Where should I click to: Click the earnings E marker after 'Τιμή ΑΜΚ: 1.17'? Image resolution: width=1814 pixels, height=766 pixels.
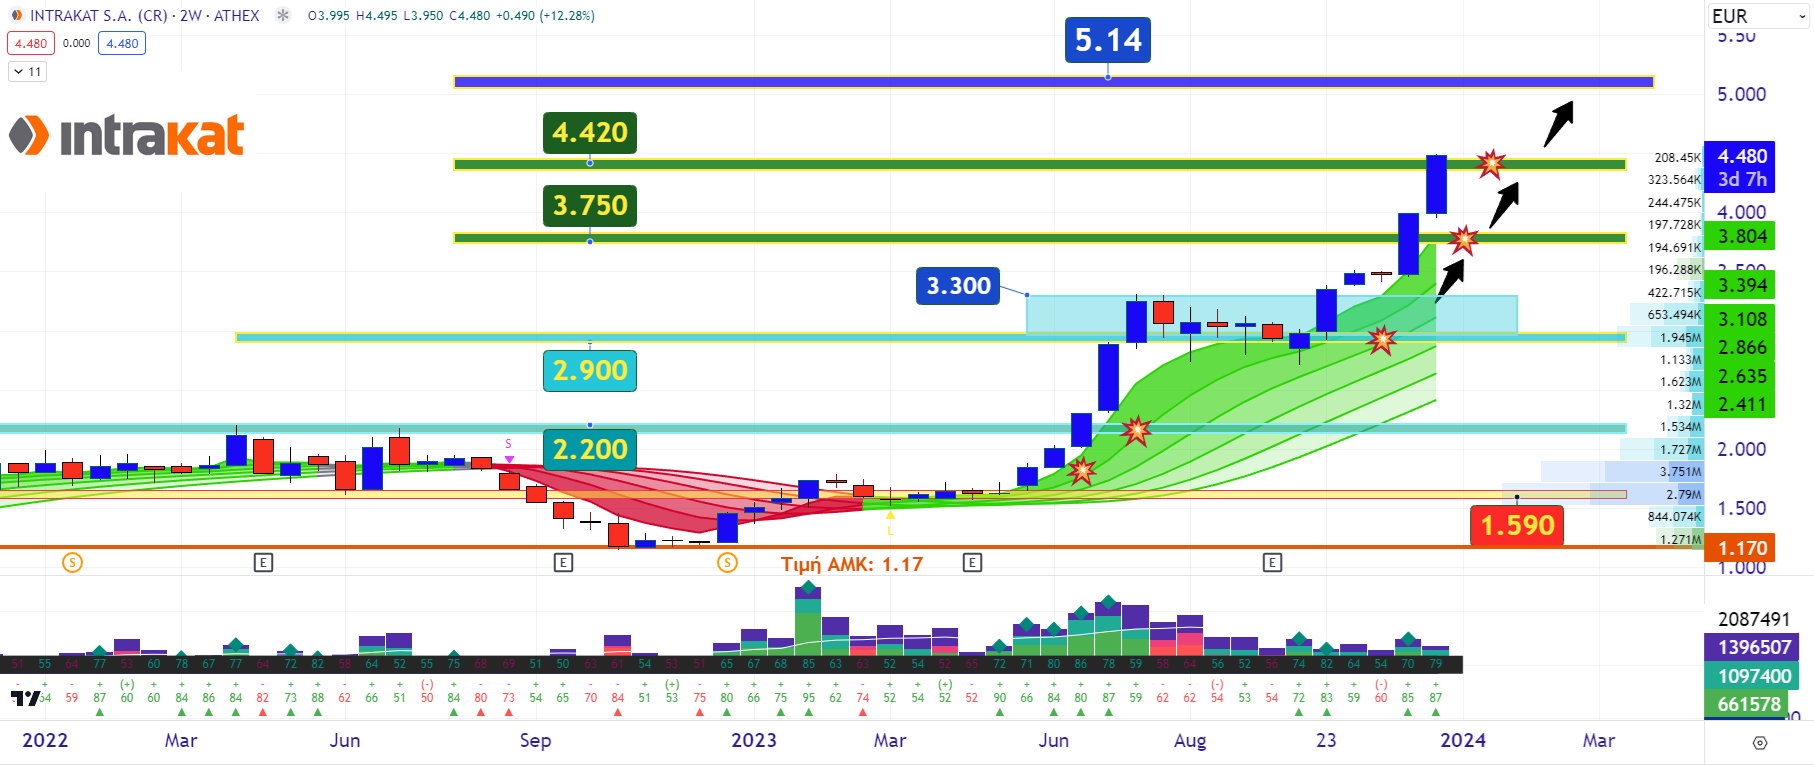(x=972, y=562)
